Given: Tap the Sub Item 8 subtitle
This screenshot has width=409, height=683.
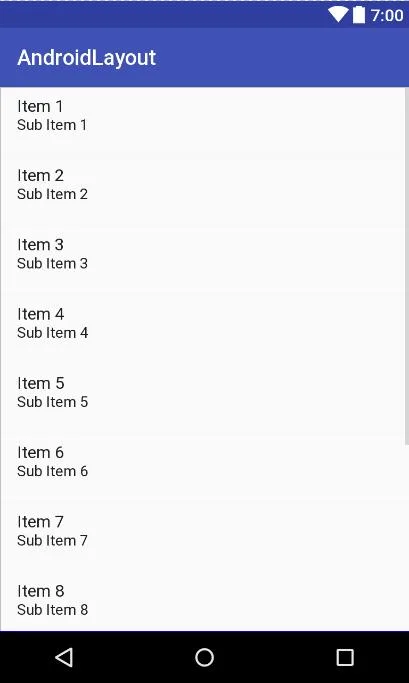Looking at the screenshot, I should (53, 610).
